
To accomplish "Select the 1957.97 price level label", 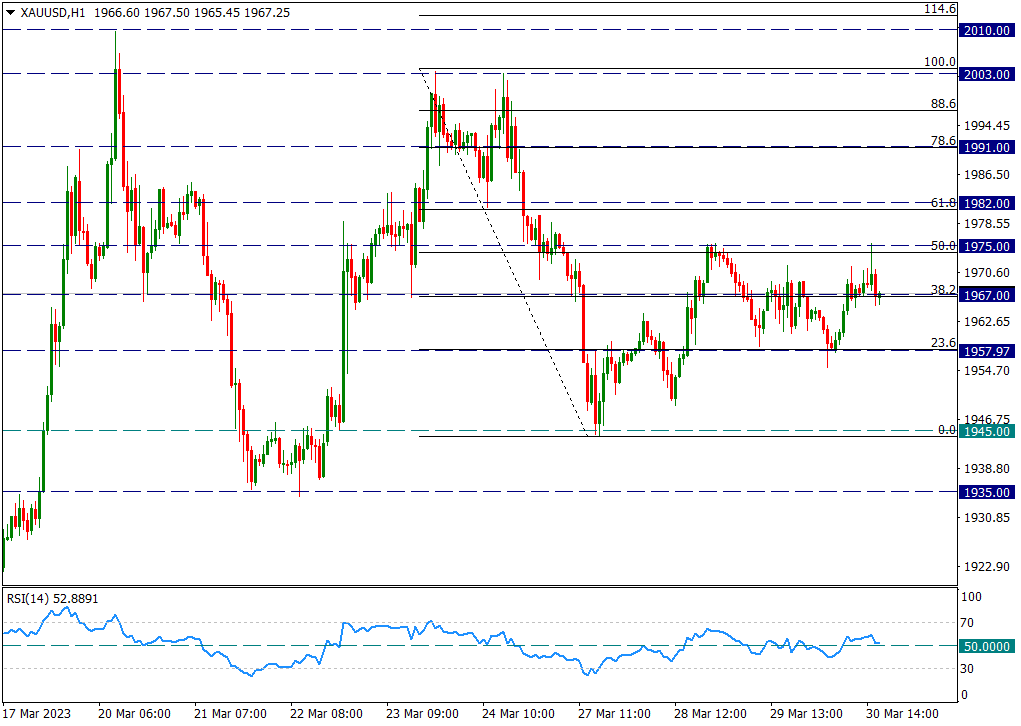I will coord(987,351).
